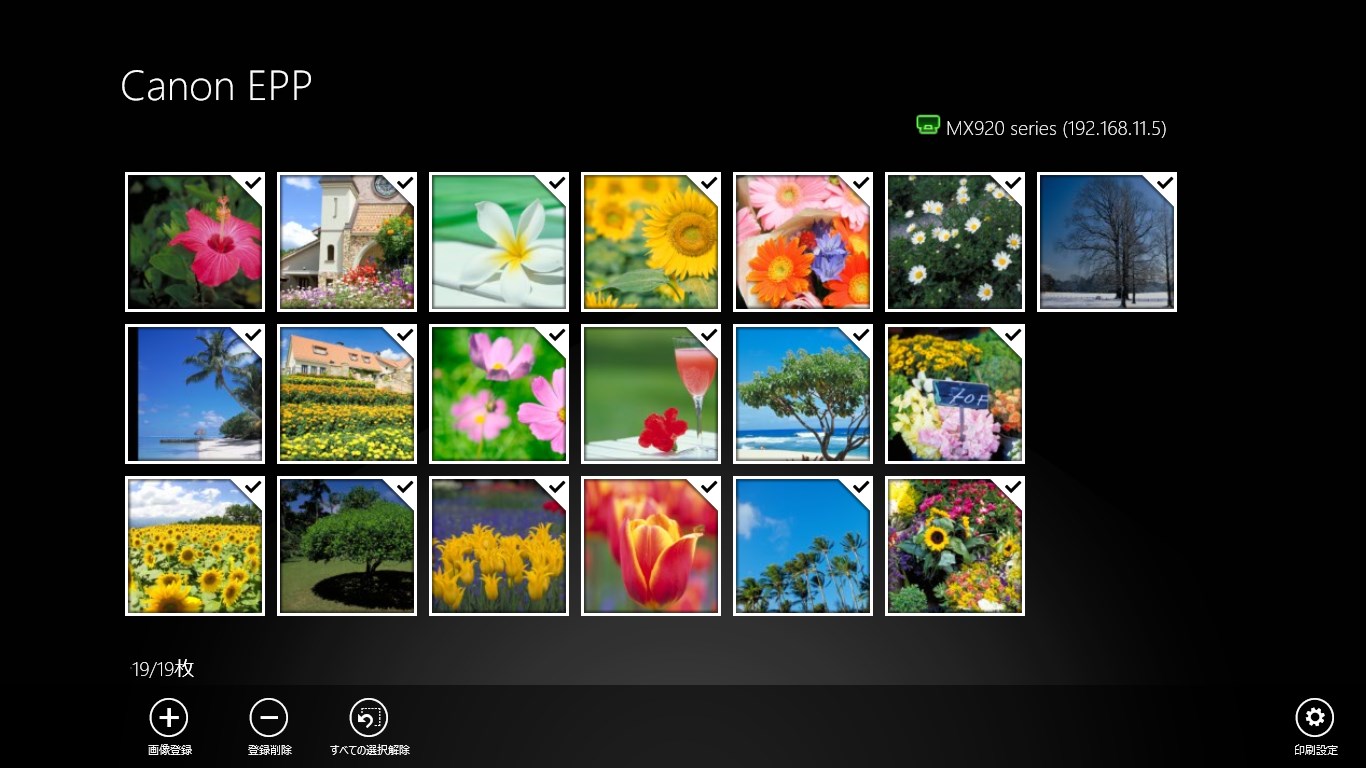
Task: Uncheck the winter bare tree photo checkmark
Action: (x=1165, y=183)
